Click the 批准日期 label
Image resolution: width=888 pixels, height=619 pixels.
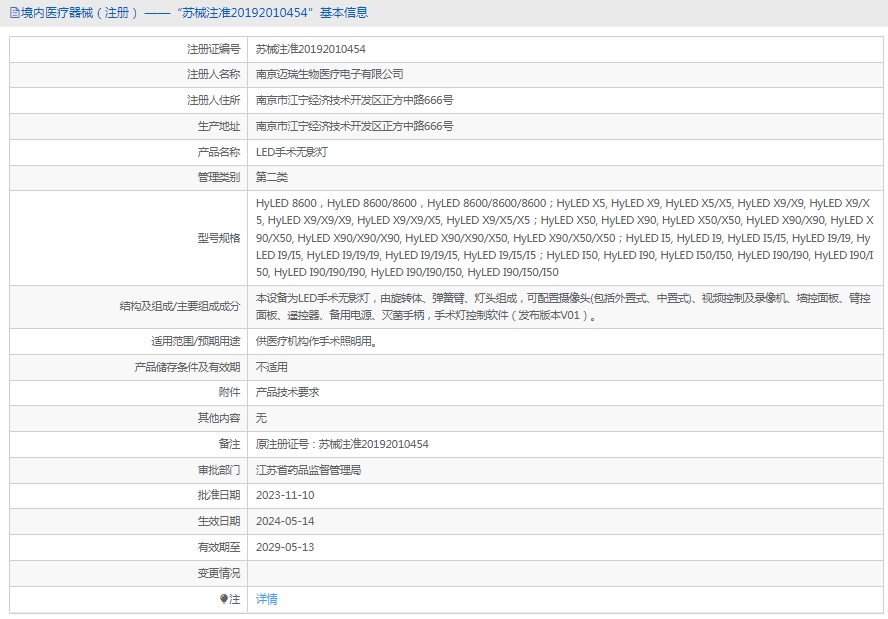(x=219, y=496)
